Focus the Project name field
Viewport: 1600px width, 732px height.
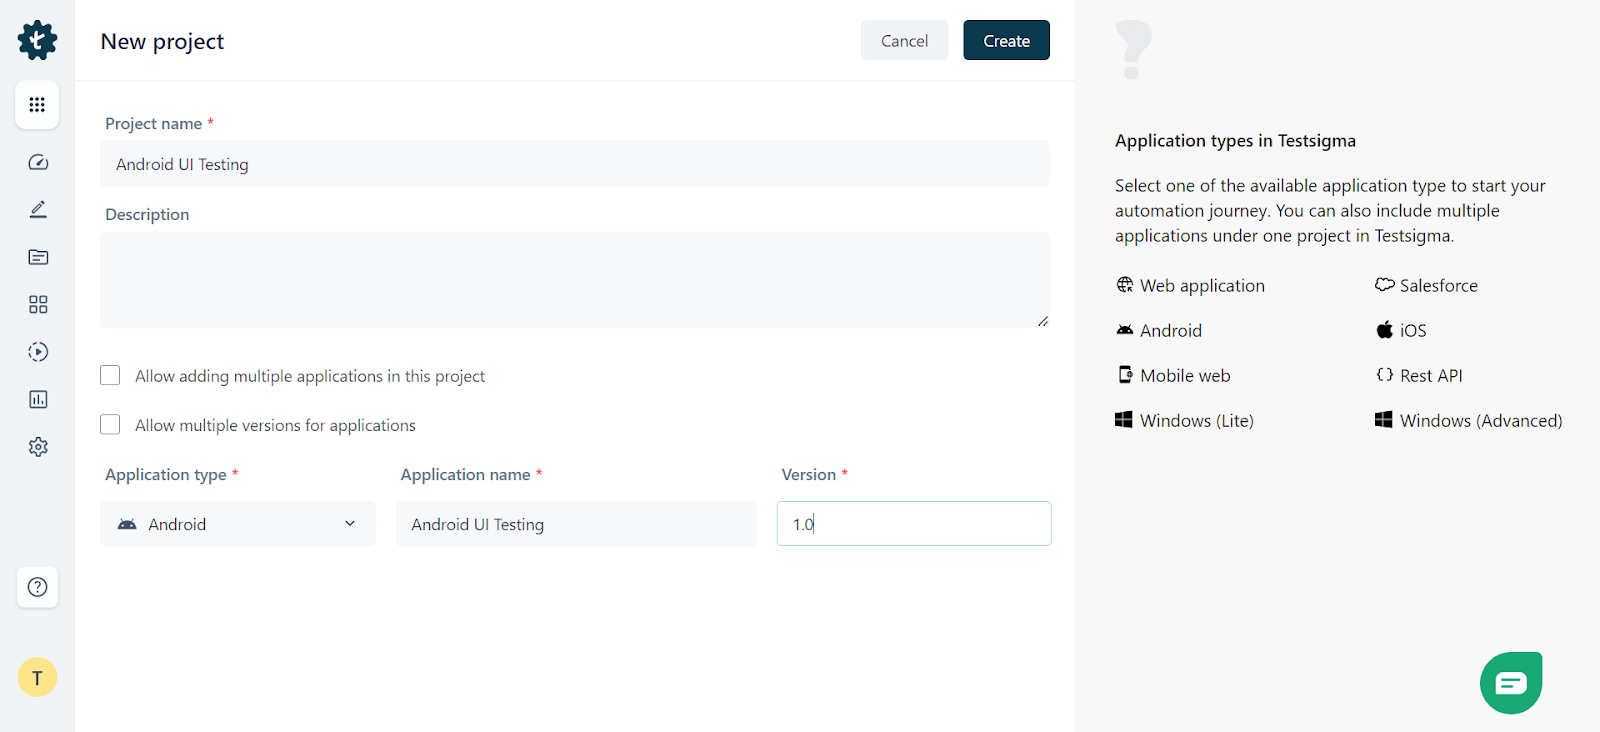[575, 164]
